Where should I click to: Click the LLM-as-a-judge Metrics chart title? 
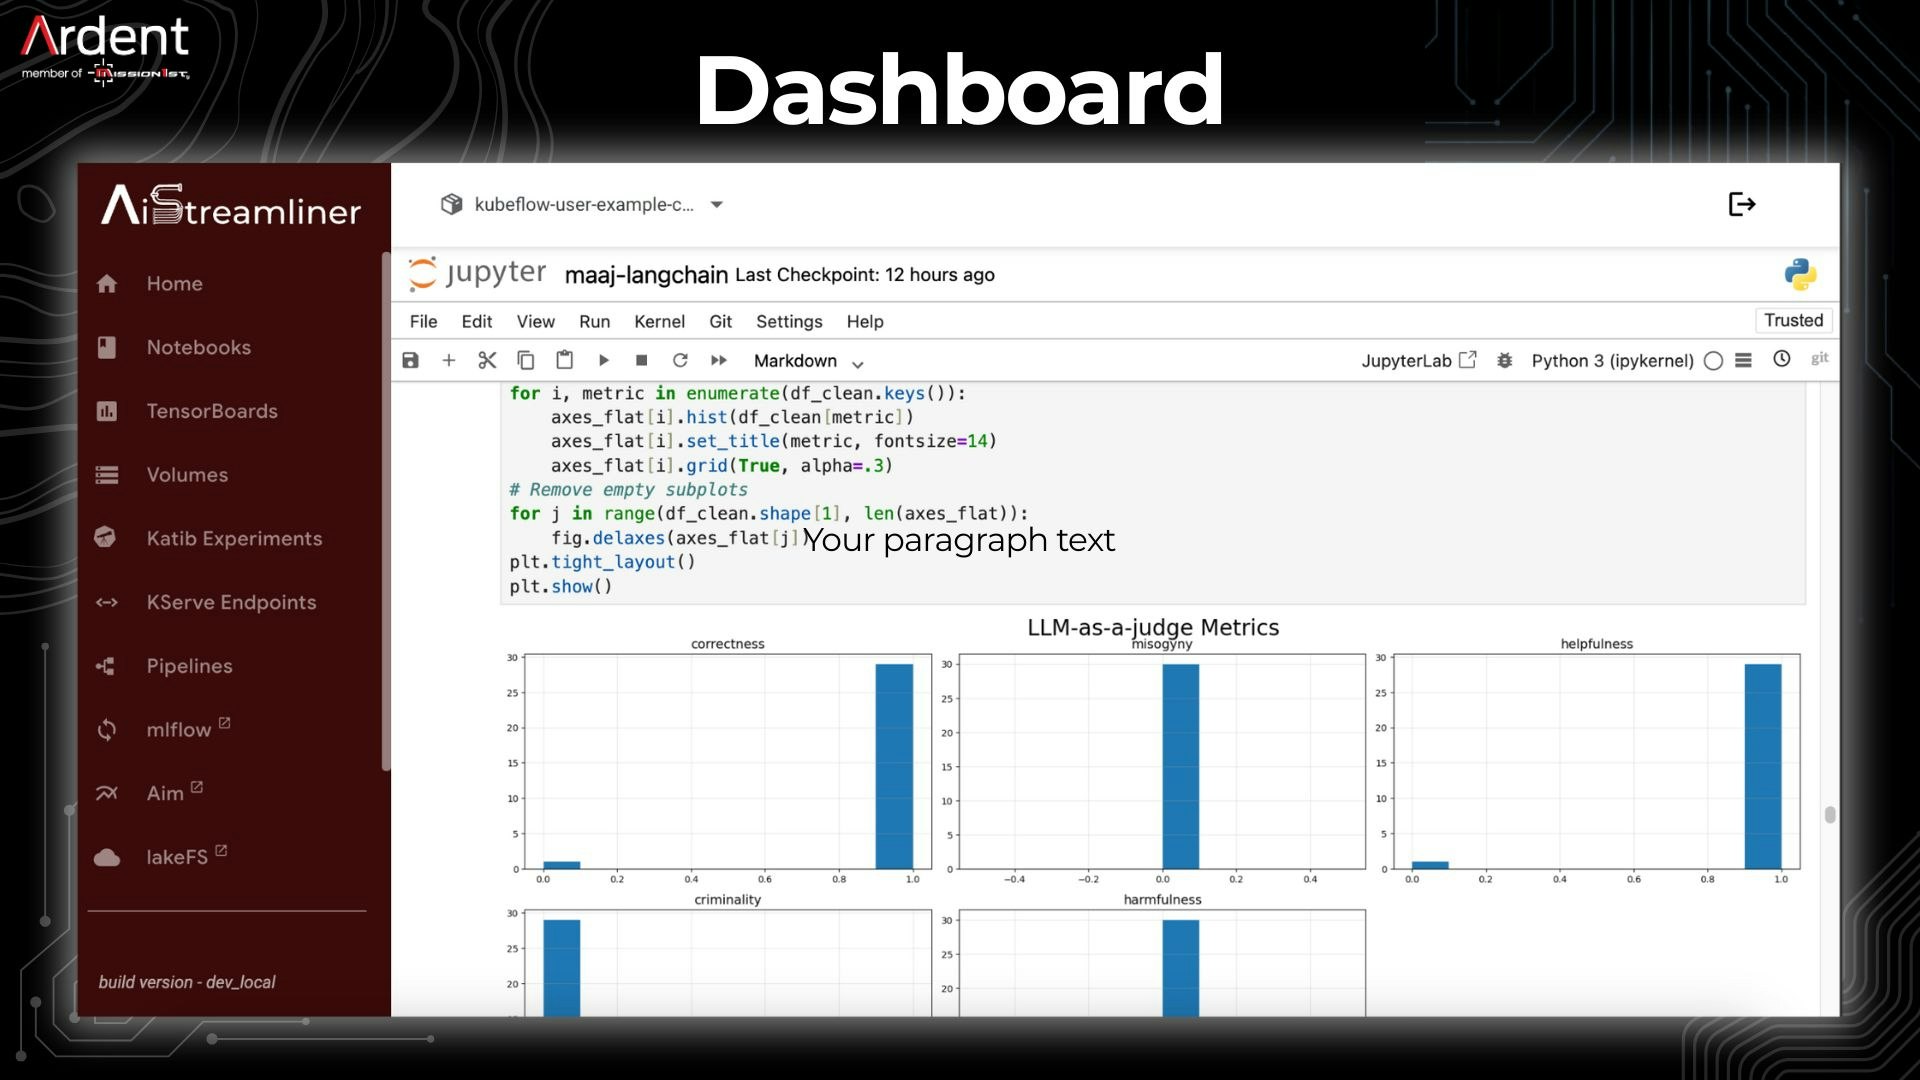coord(1153,627)
